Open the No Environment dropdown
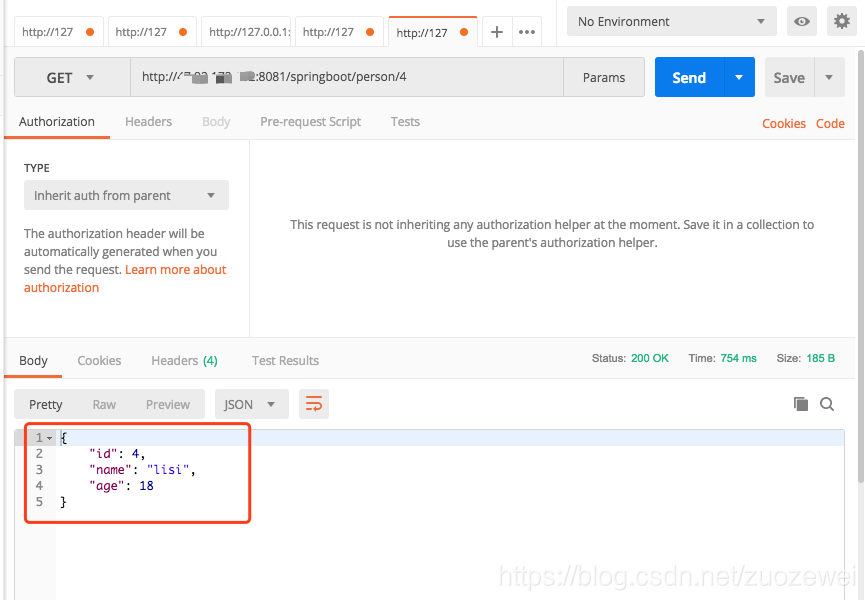The image size is (865, 600). pos(671,22)
